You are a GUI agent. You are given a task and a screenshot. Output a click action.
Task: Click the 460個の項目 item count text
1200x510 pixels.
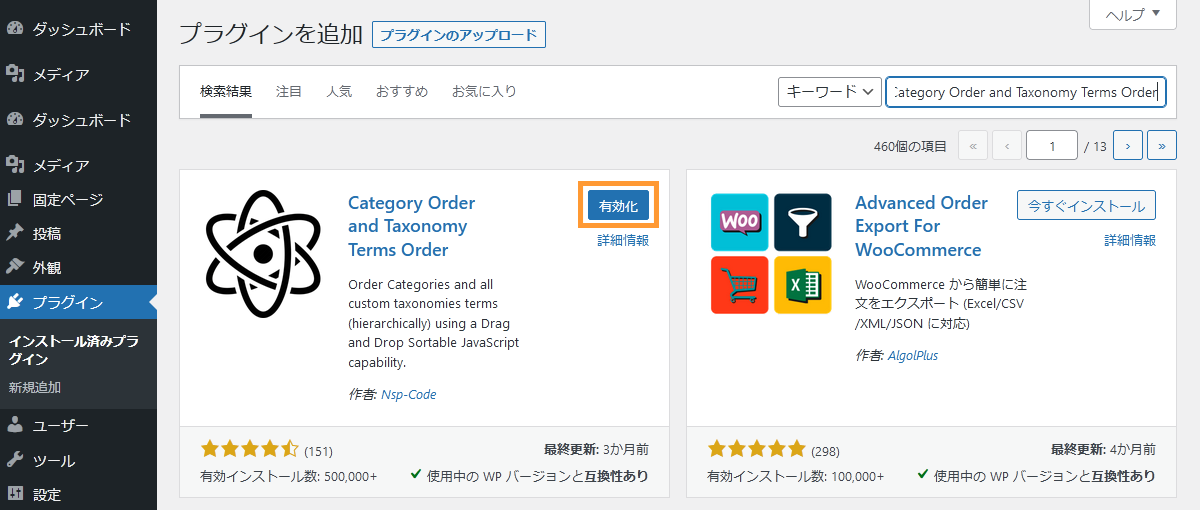point(910,146)
